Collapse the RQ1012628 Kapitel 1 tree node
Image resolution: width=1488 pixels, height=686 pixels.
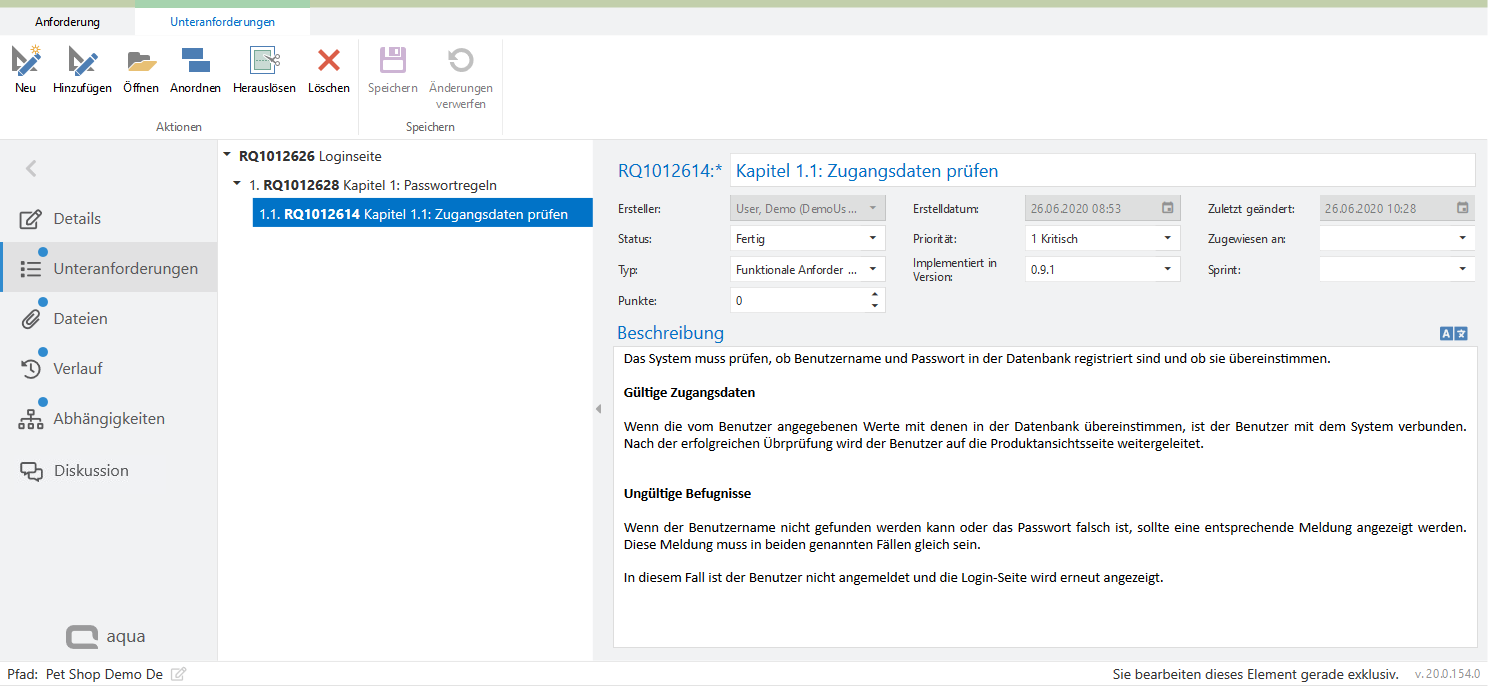coord(237,184)
